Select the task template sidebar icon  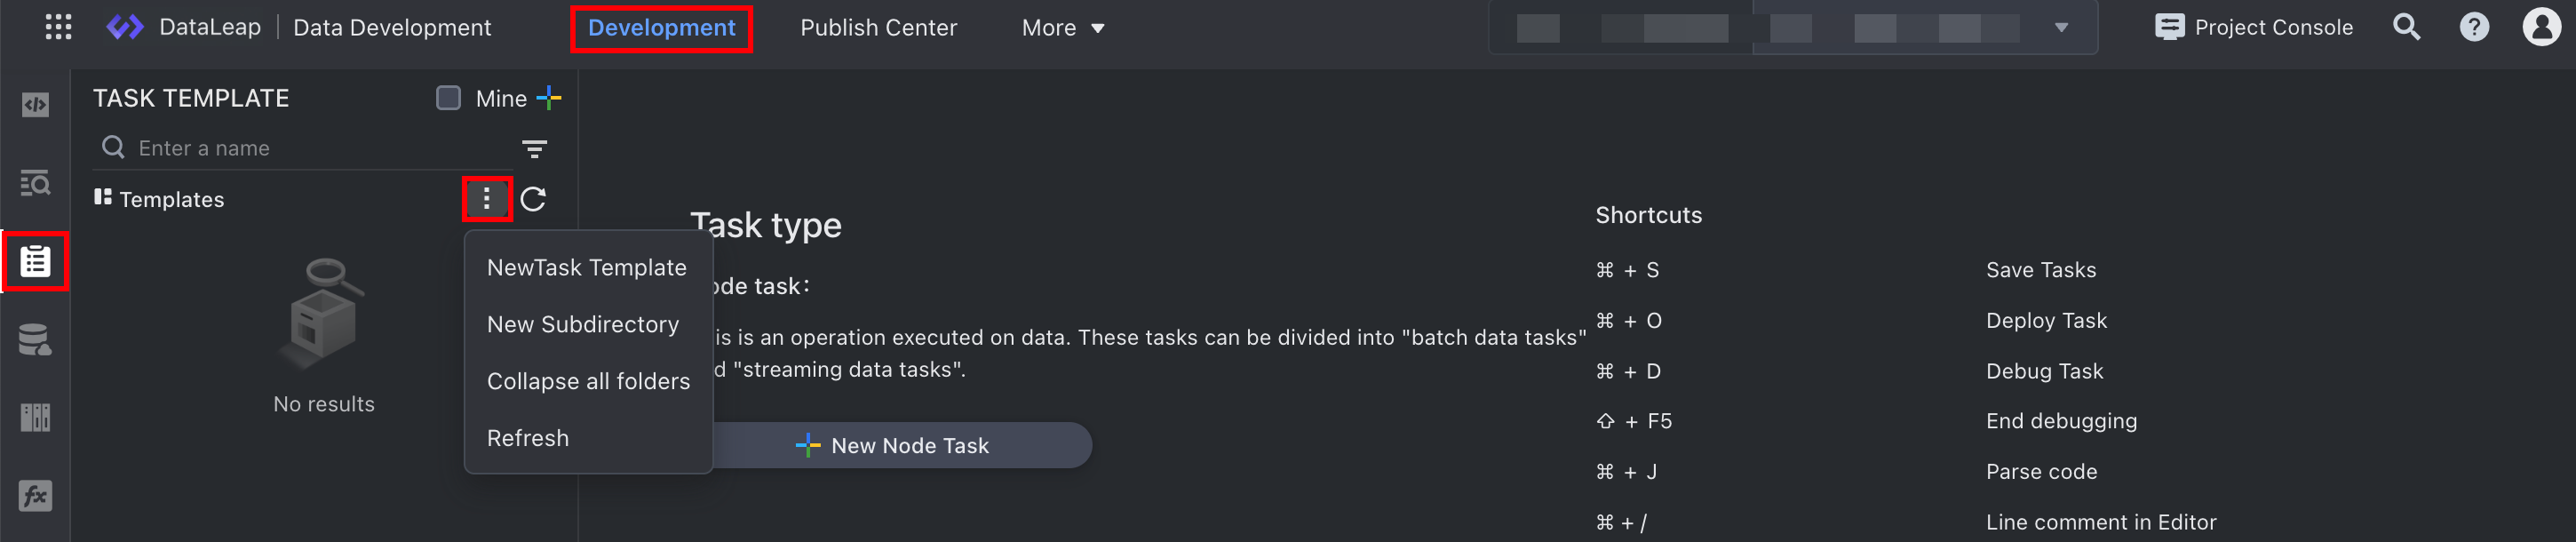(35, 261)
